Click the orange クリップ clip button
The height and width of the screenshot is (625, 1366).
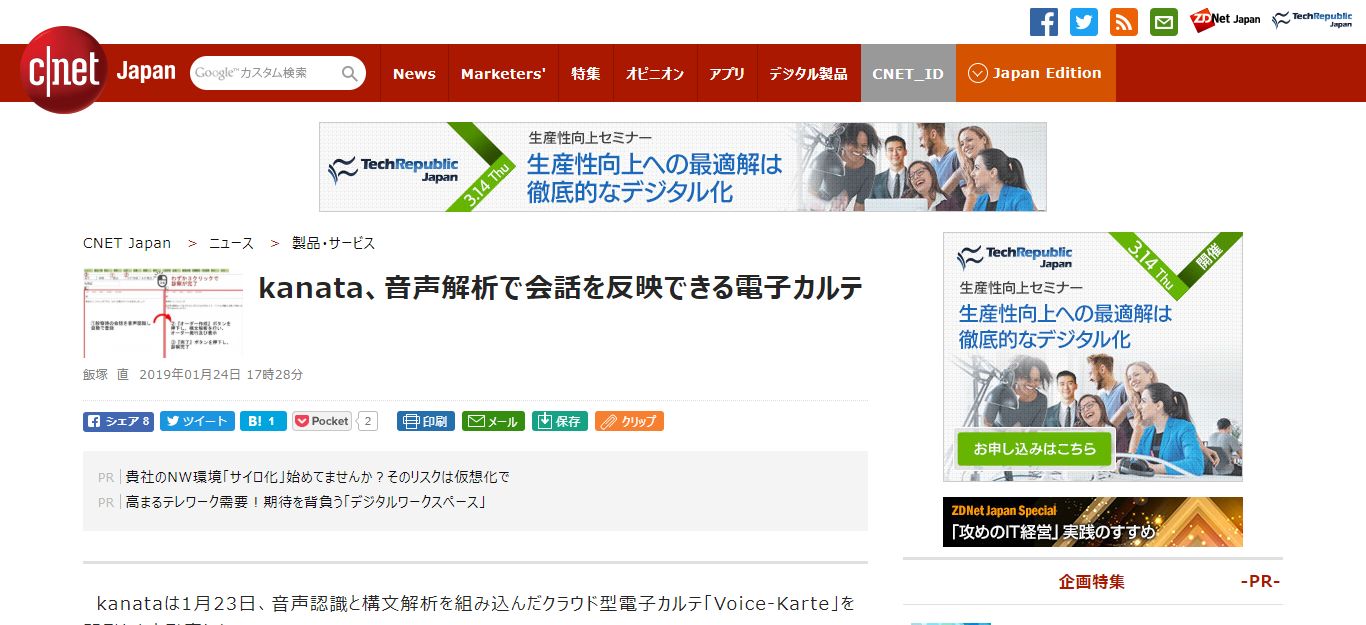click(x=629, y=421)
